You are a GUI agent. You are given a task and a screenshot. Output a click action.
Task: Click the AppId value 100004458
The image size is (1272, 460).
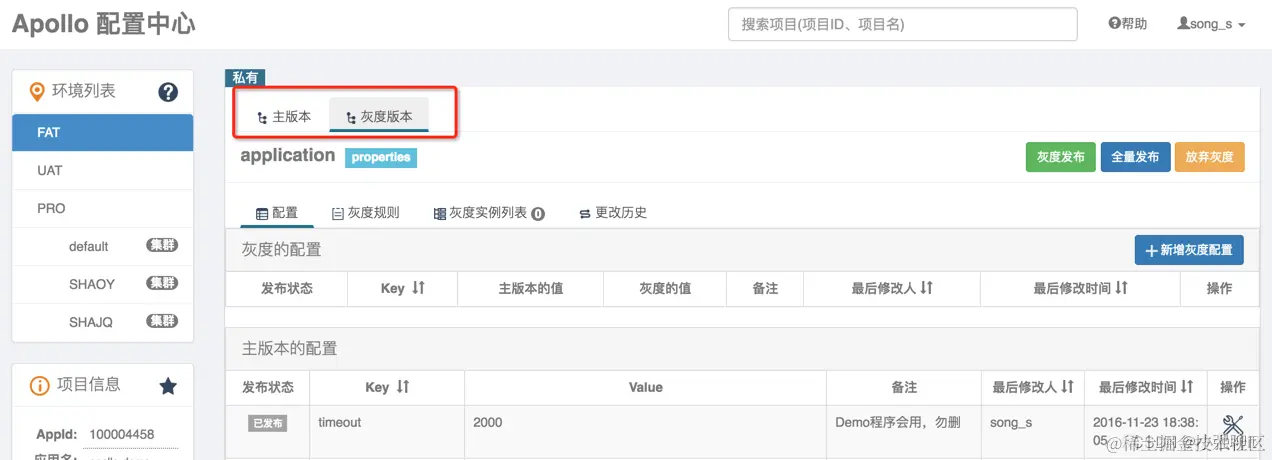122,435
